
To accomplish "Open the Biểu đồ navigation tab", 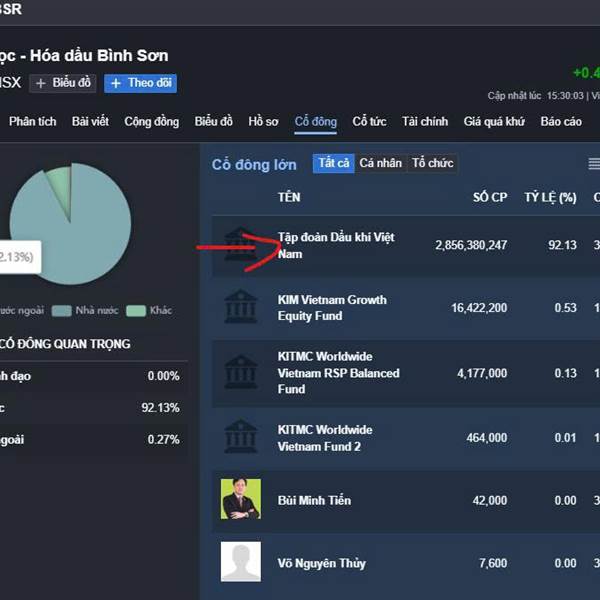I will tap(214, 121).
